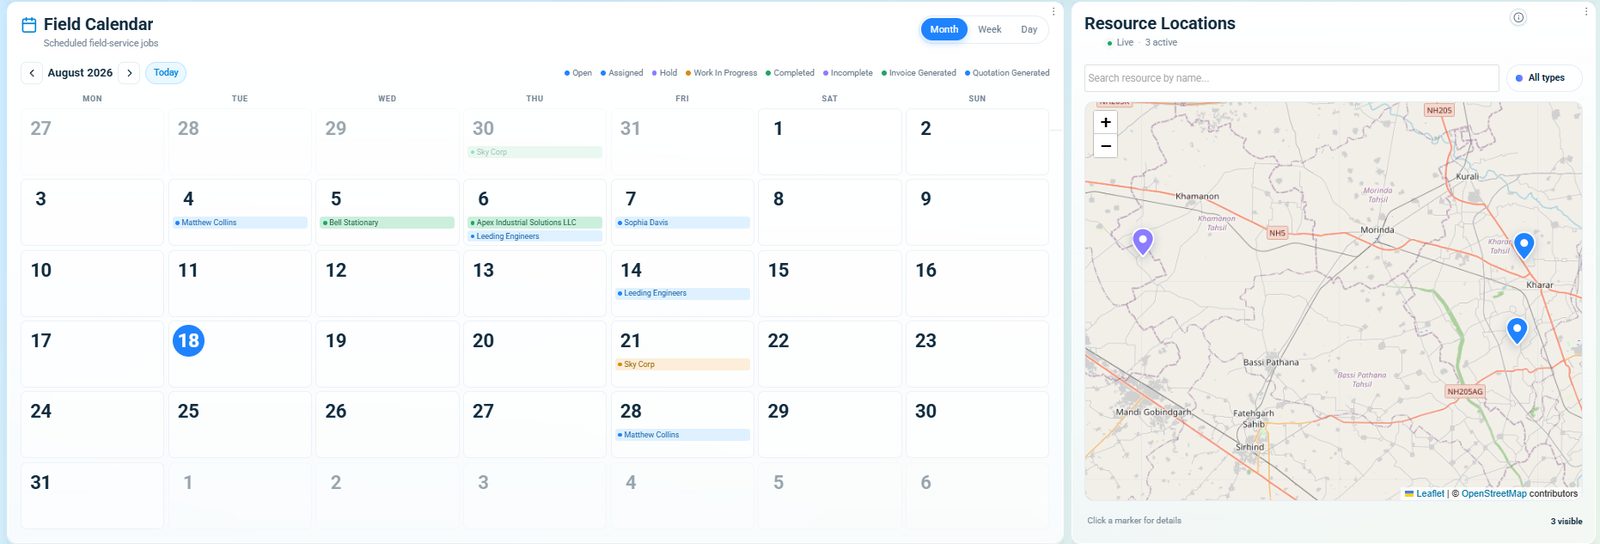Open the Sky Corp job on July 30

[535, 152]
